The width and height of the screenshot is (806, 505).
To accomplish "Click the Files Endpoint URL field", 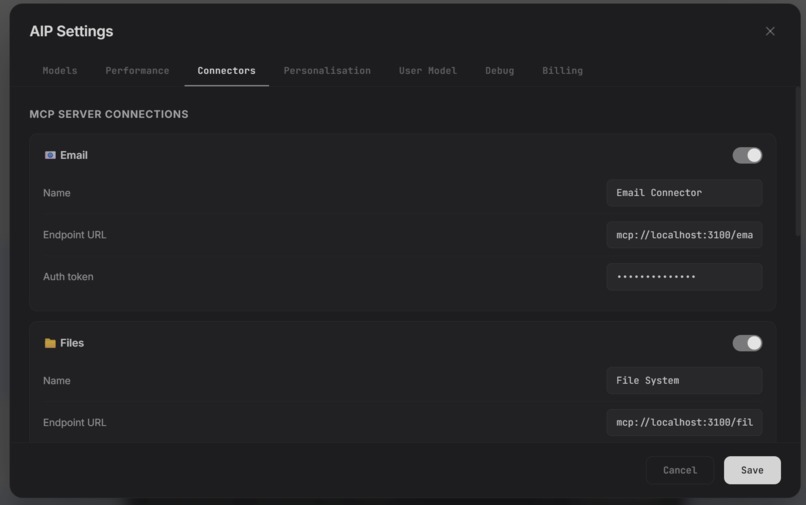I will click(x=684, y=422).
